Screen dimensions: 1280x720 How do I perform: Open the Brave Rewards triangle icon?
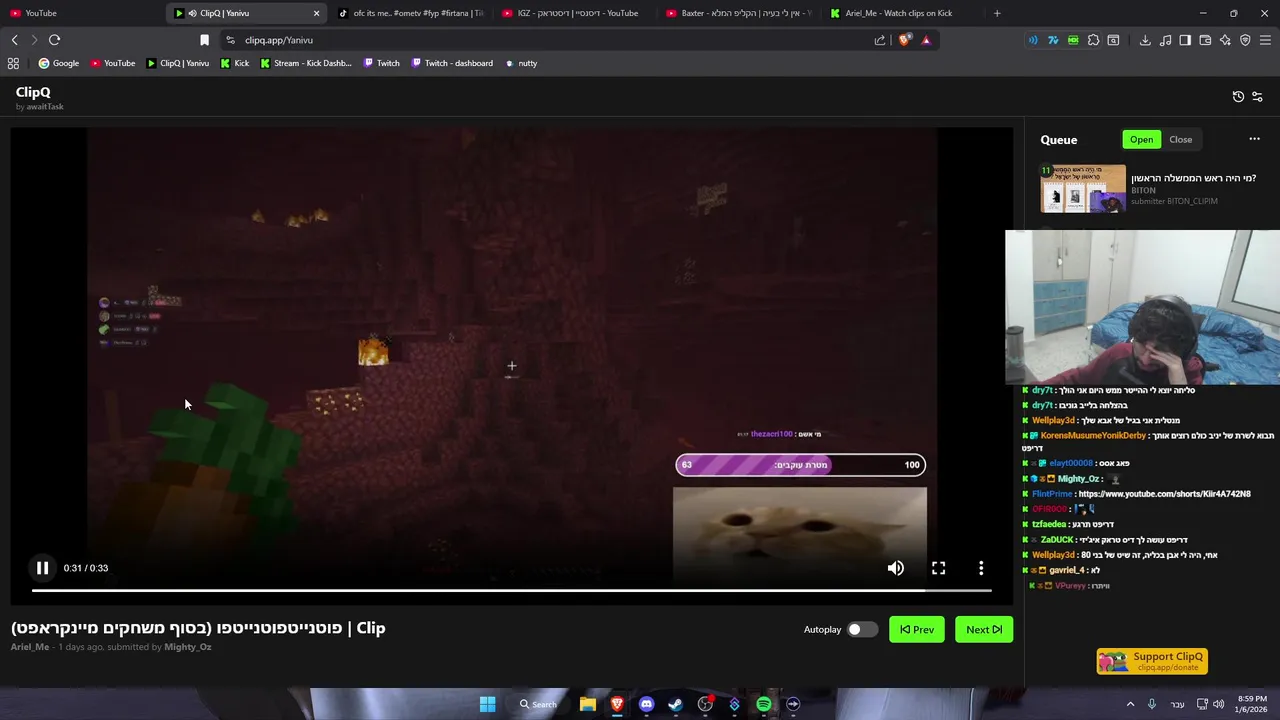926,40
